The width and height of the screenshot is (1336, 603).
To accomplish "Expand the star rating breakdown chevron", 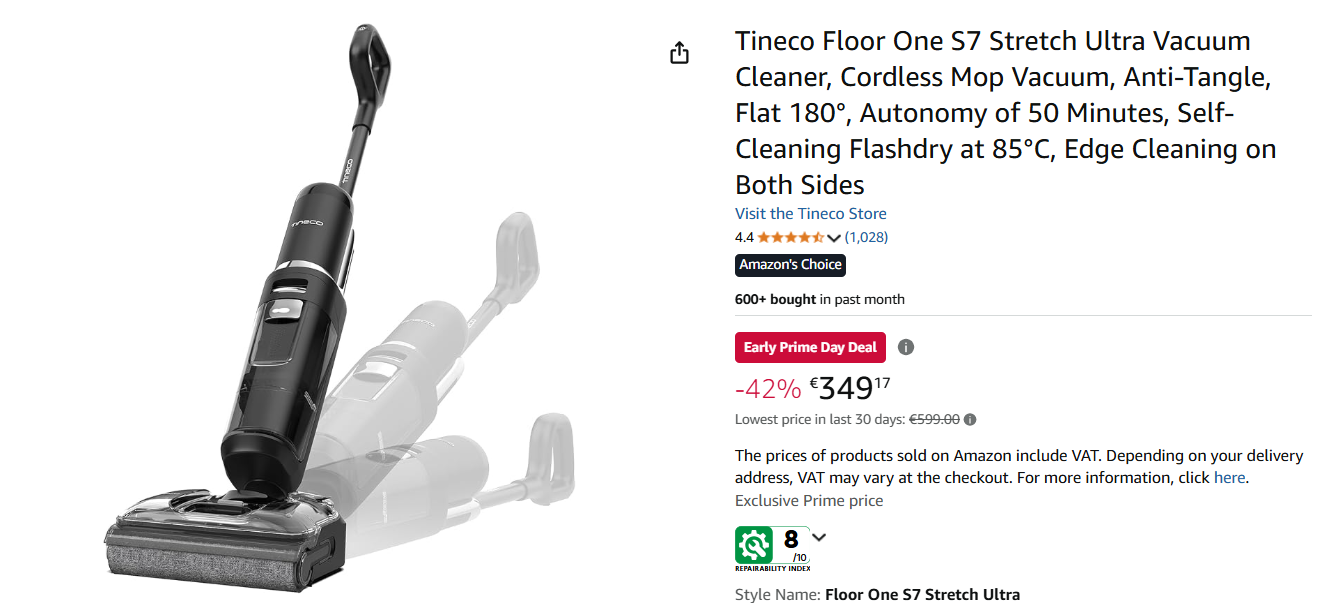I will click(834, 238).
